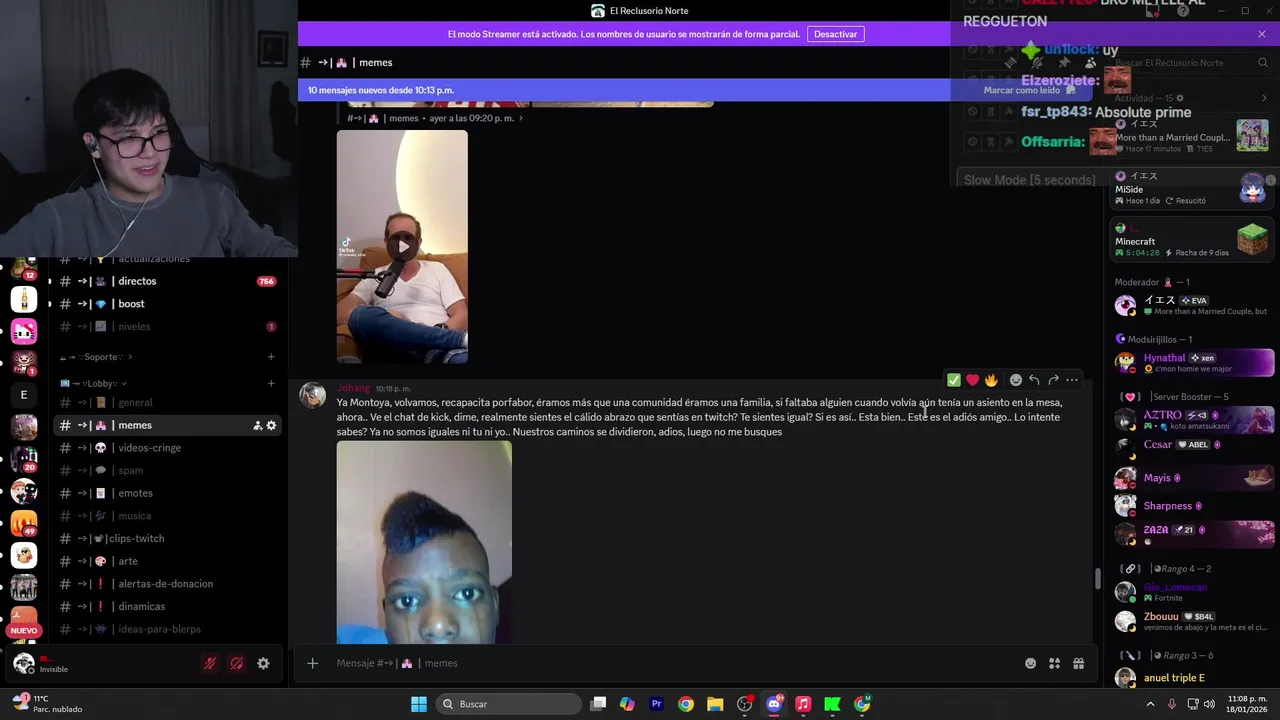The image size is (1280, 720).
Task: Click the NUEVO unread servers pill
Action: pos(24,630)
